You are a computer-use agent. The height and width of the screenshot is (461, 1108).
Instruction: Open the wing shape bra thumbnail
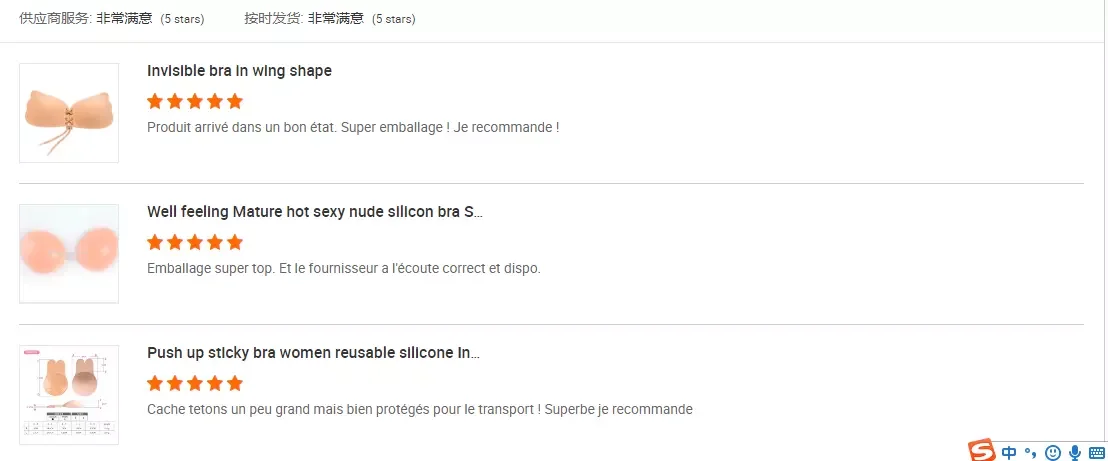point(69,113)
